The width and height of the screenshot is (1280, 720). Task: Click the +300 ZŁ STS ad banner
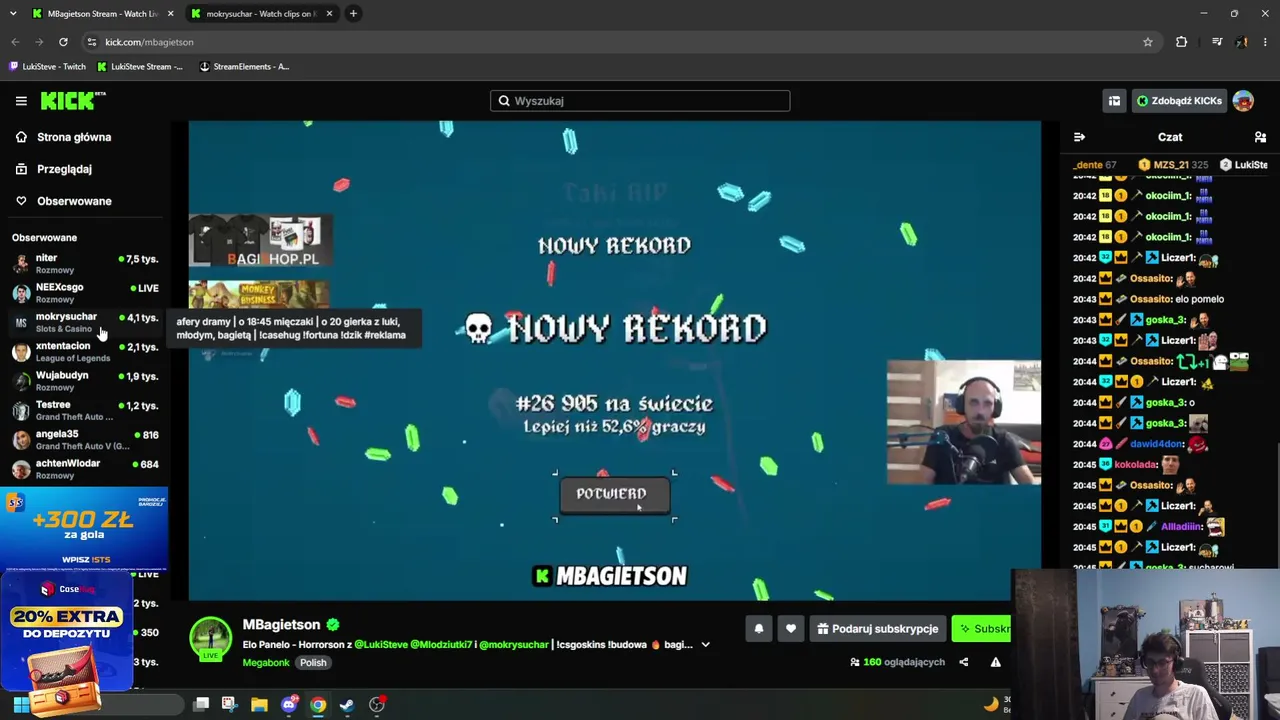84,528
